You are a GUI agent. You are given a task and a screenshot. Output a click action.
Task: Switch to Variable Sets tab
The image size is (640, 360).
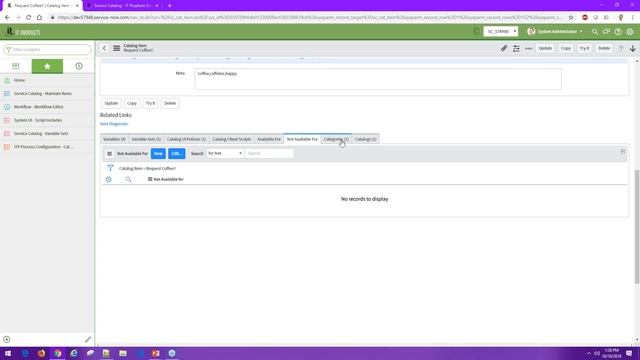point(146,139)
